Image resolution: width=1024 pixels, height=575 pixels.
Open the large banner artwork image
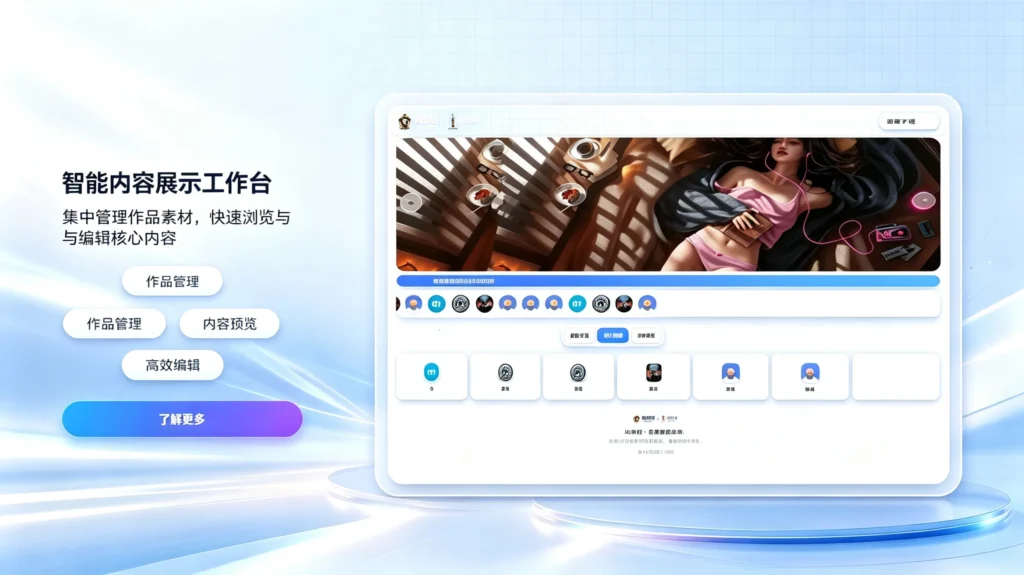point(668,204)
